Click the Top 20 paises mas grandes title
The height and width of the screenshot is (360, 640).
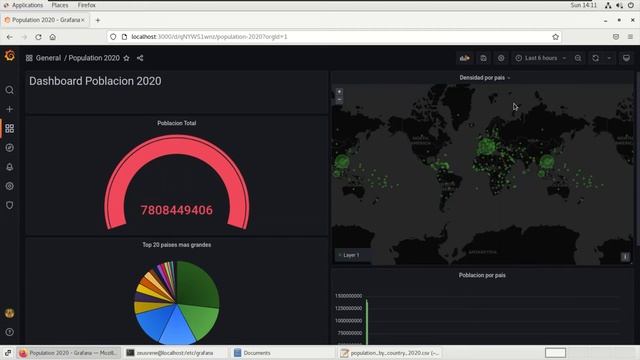[x=177, y=245]
